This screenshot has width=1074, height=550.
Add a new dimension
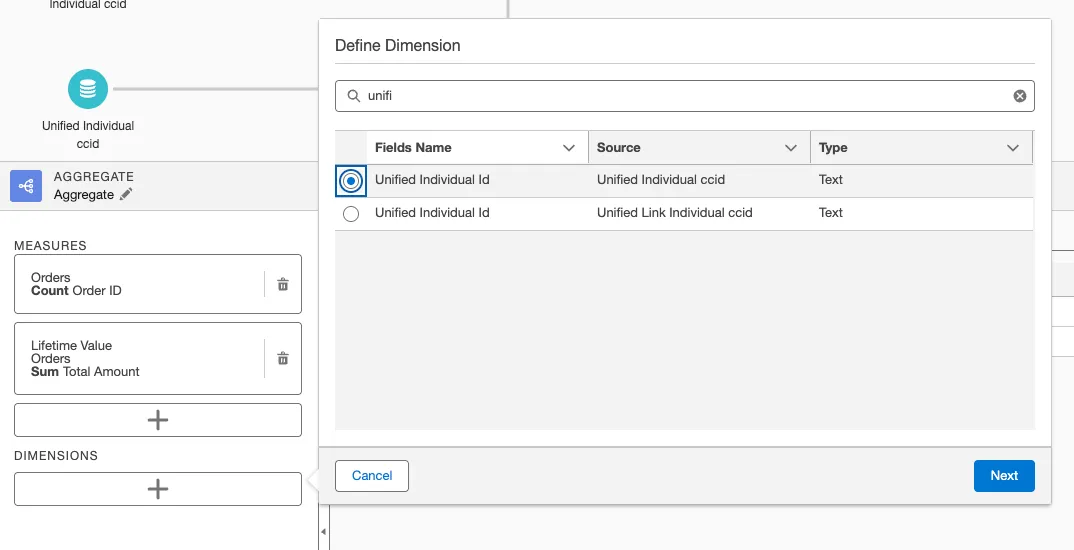click(x=157, y=489)
